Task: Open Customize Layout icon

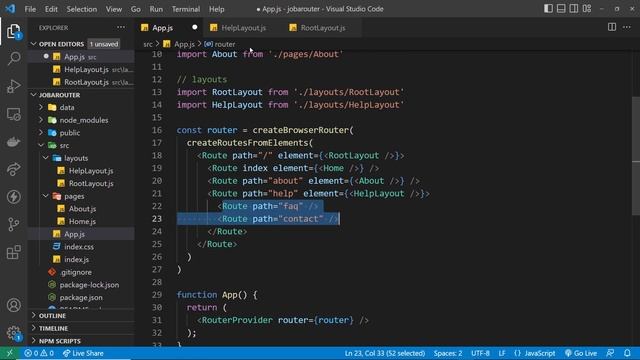Action: click(x=587, y=9)
